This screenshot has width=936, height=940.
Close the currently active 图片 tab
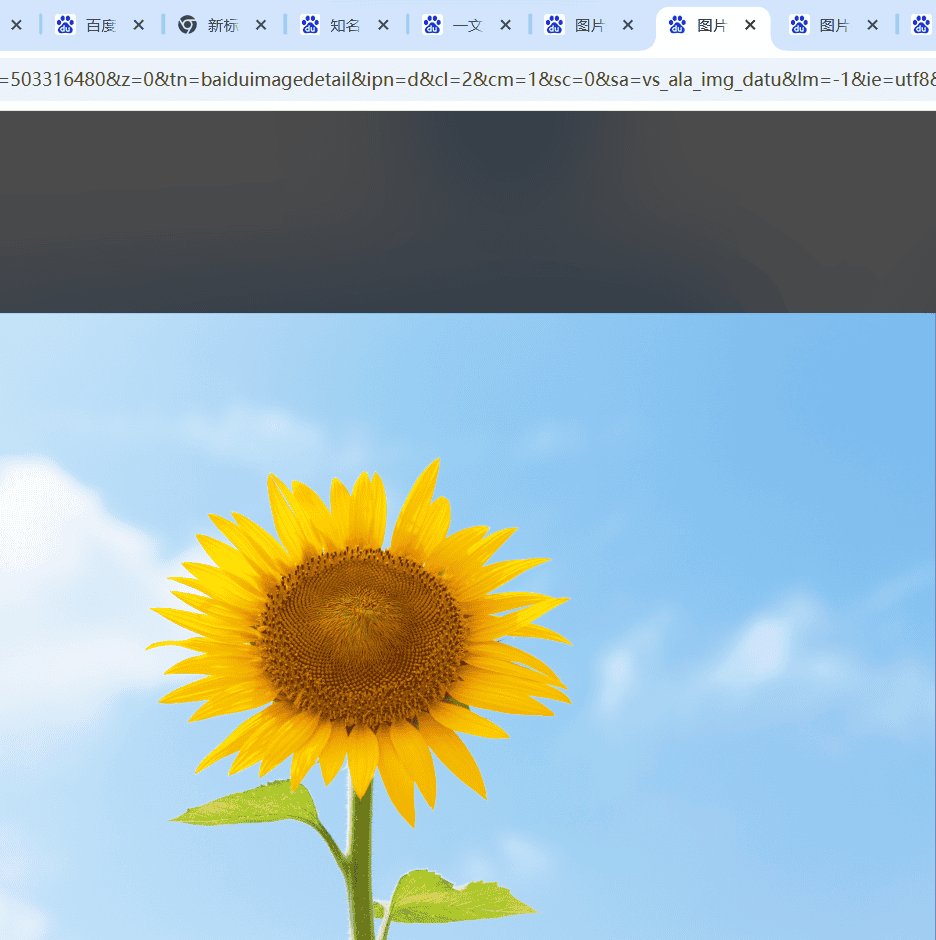click(x=750, y=25)
